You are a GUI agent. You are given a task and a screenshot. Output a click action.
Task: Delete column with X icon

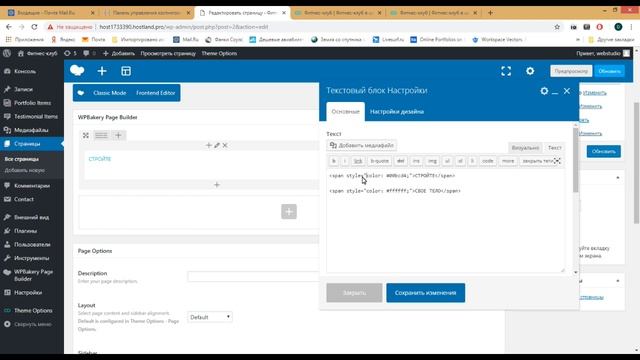point(225,145)
